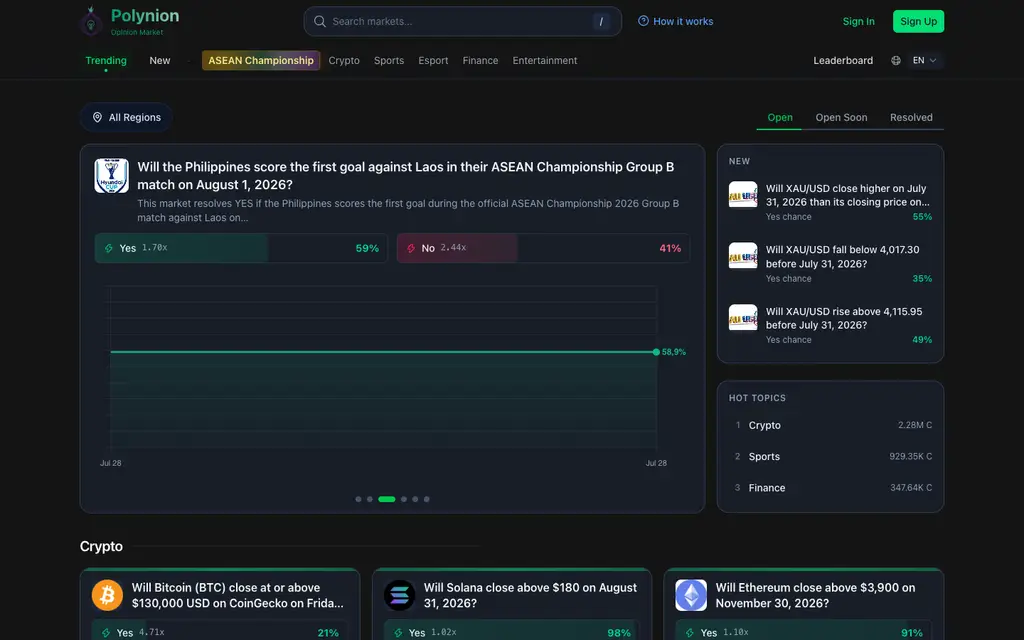Go to fourth carousel slide dot
The height and width of the screenshot is (640, 1024).
click(404, 499)
